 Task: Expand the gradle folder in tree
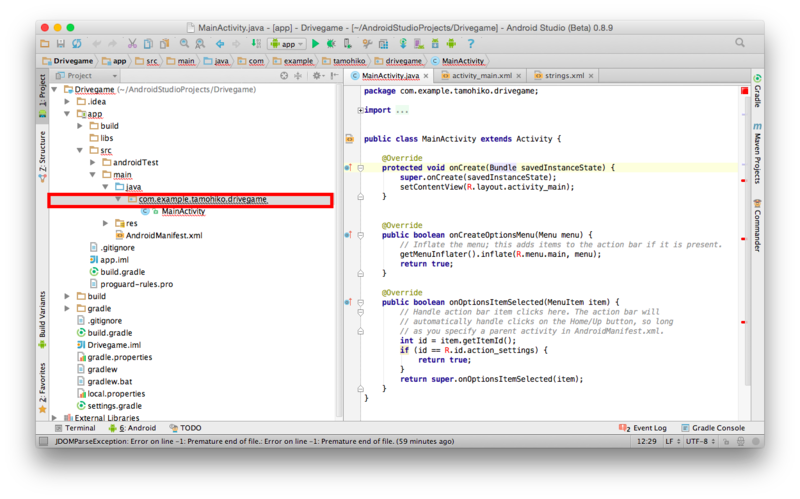point(67,308)
